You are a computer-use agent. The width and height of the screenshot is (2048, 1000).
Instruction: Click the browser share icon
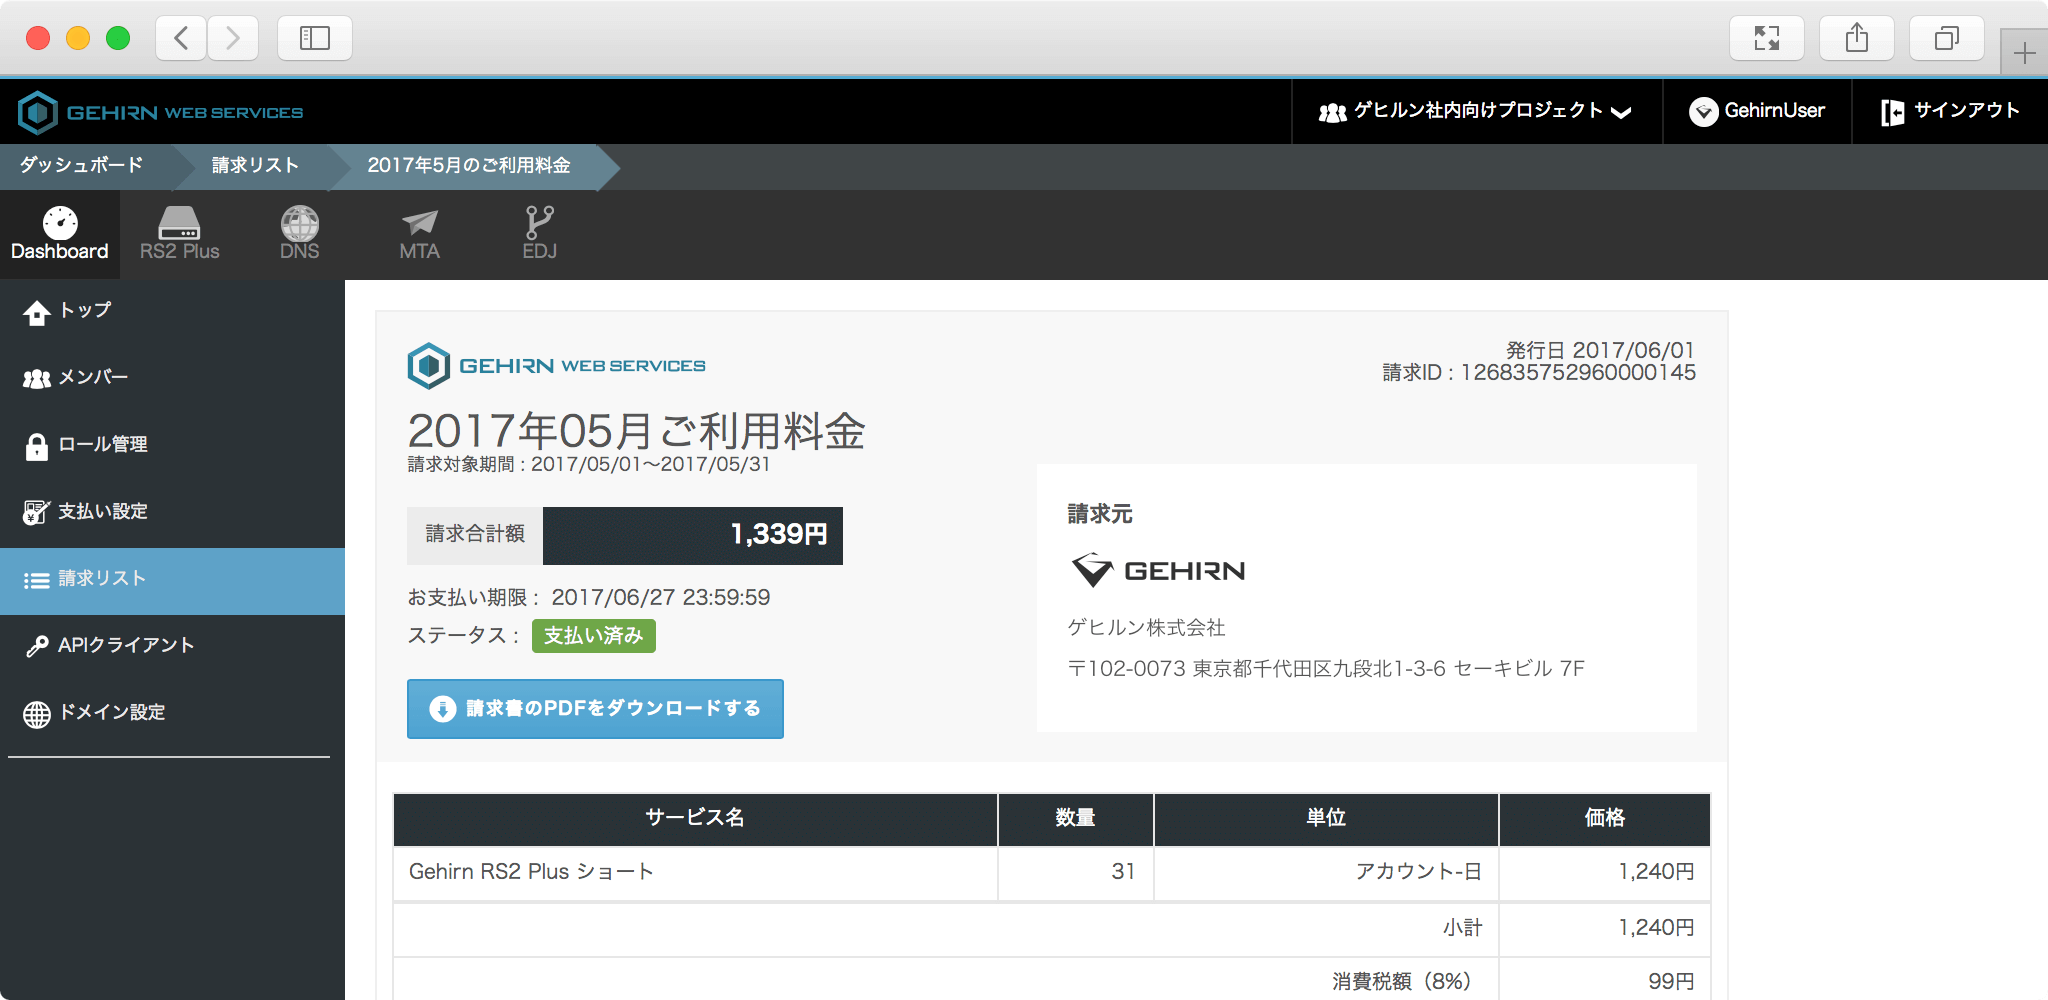tap(1856, 38)
